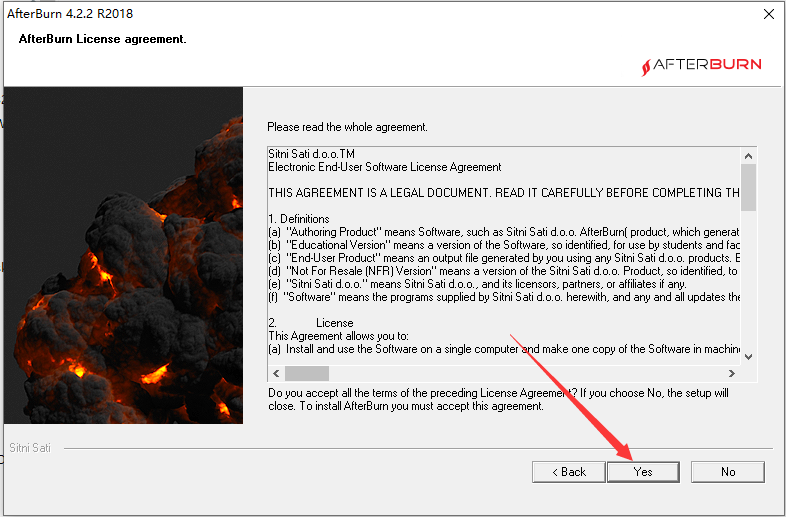This screenshot has width=786, height=517.
Task: Click the "(a) Install and use the Software" line
Action: [504, 349]
